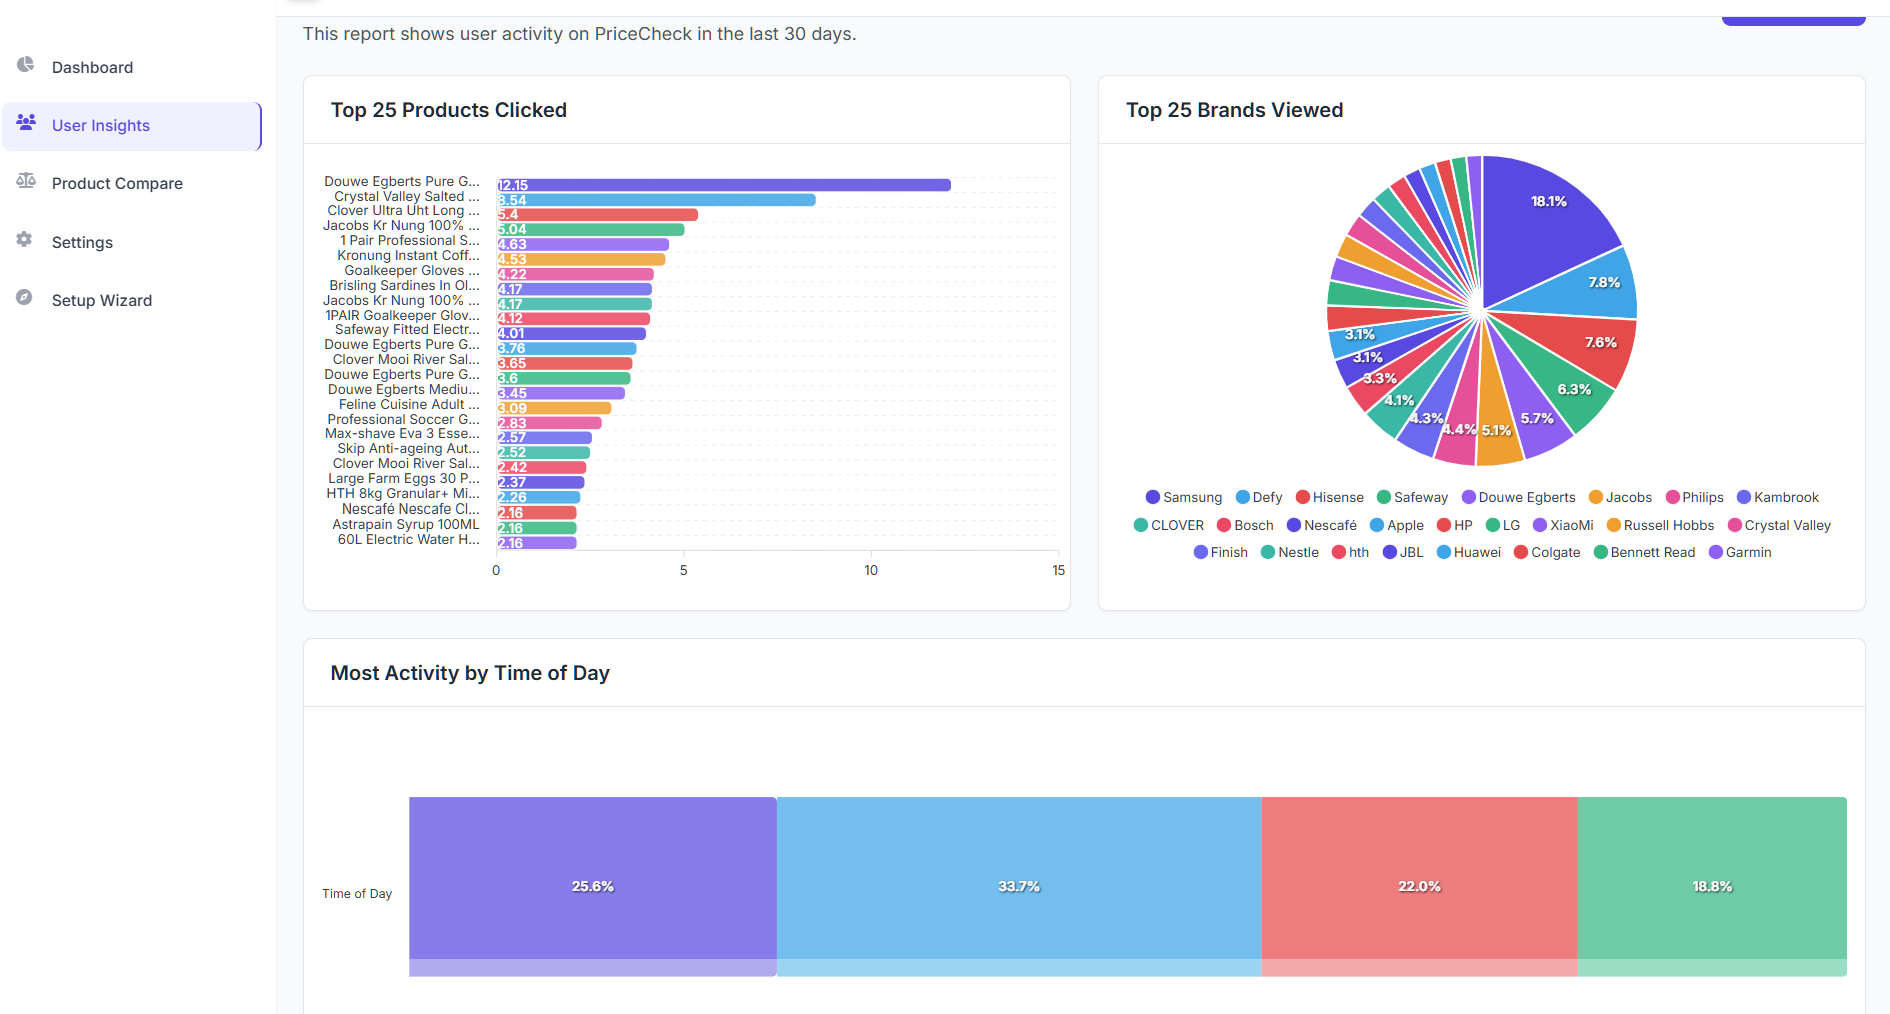1890x1014 pixels.
Task: Click the hth legend entry
Action: pos(1351,552)
